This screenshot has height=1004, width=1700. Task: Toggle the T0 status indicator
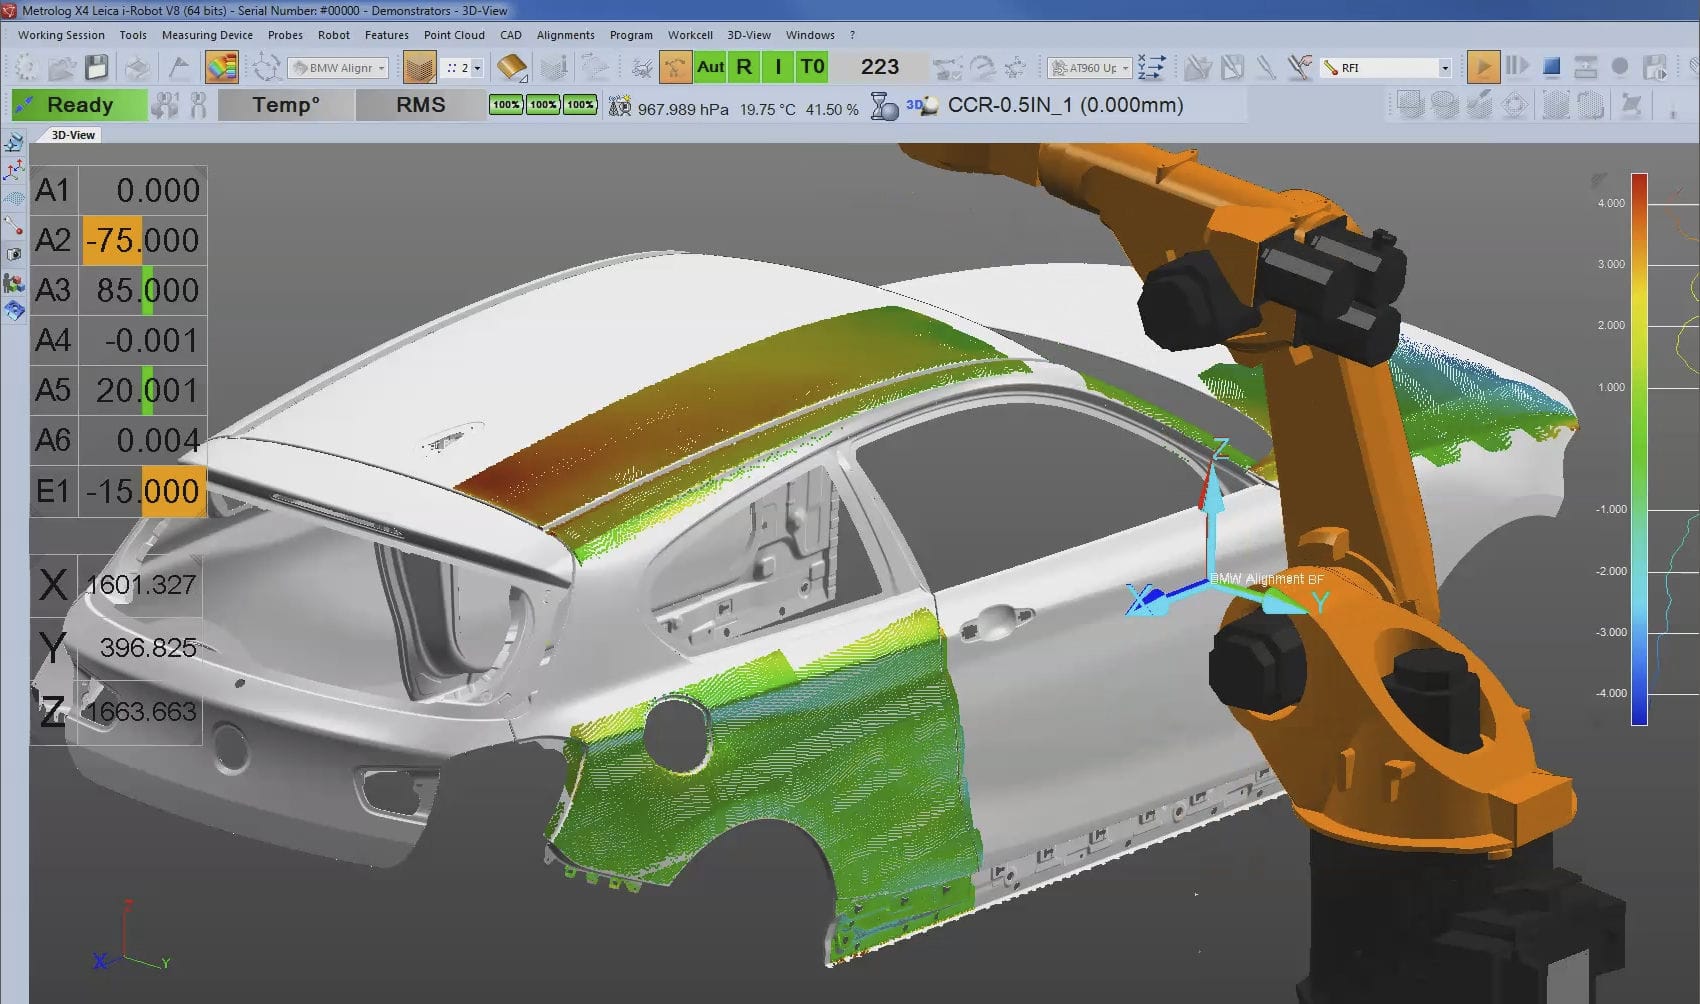(812, 67)
